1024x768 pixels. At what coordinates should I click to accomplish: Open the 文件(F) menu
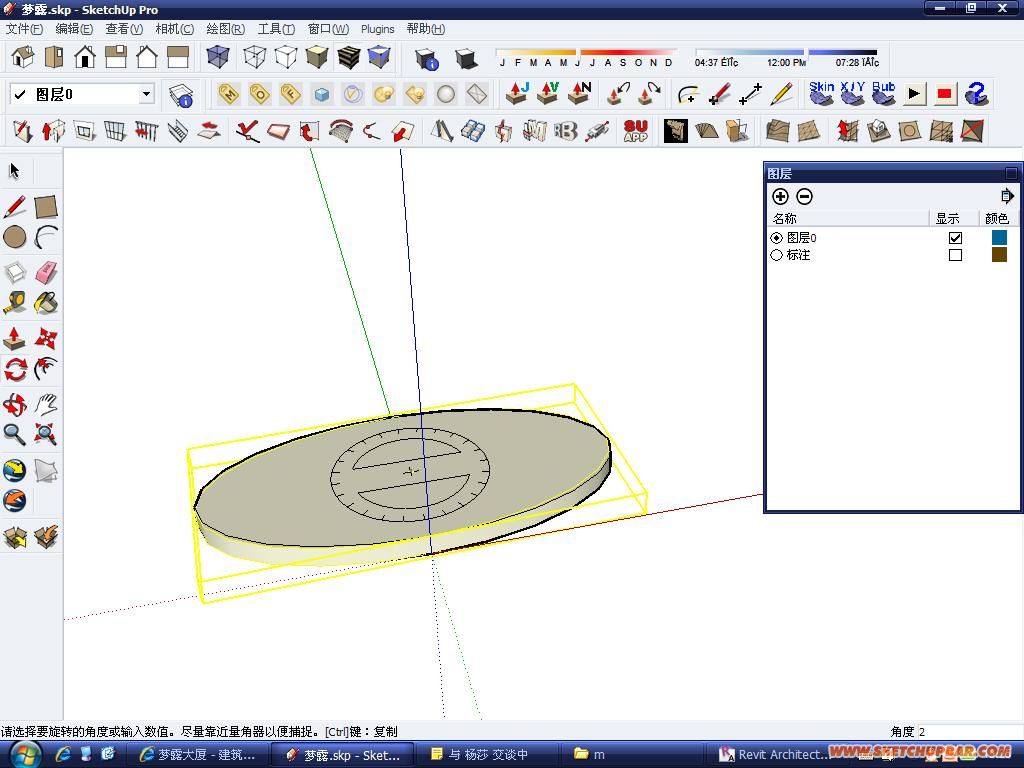point(24,29)
